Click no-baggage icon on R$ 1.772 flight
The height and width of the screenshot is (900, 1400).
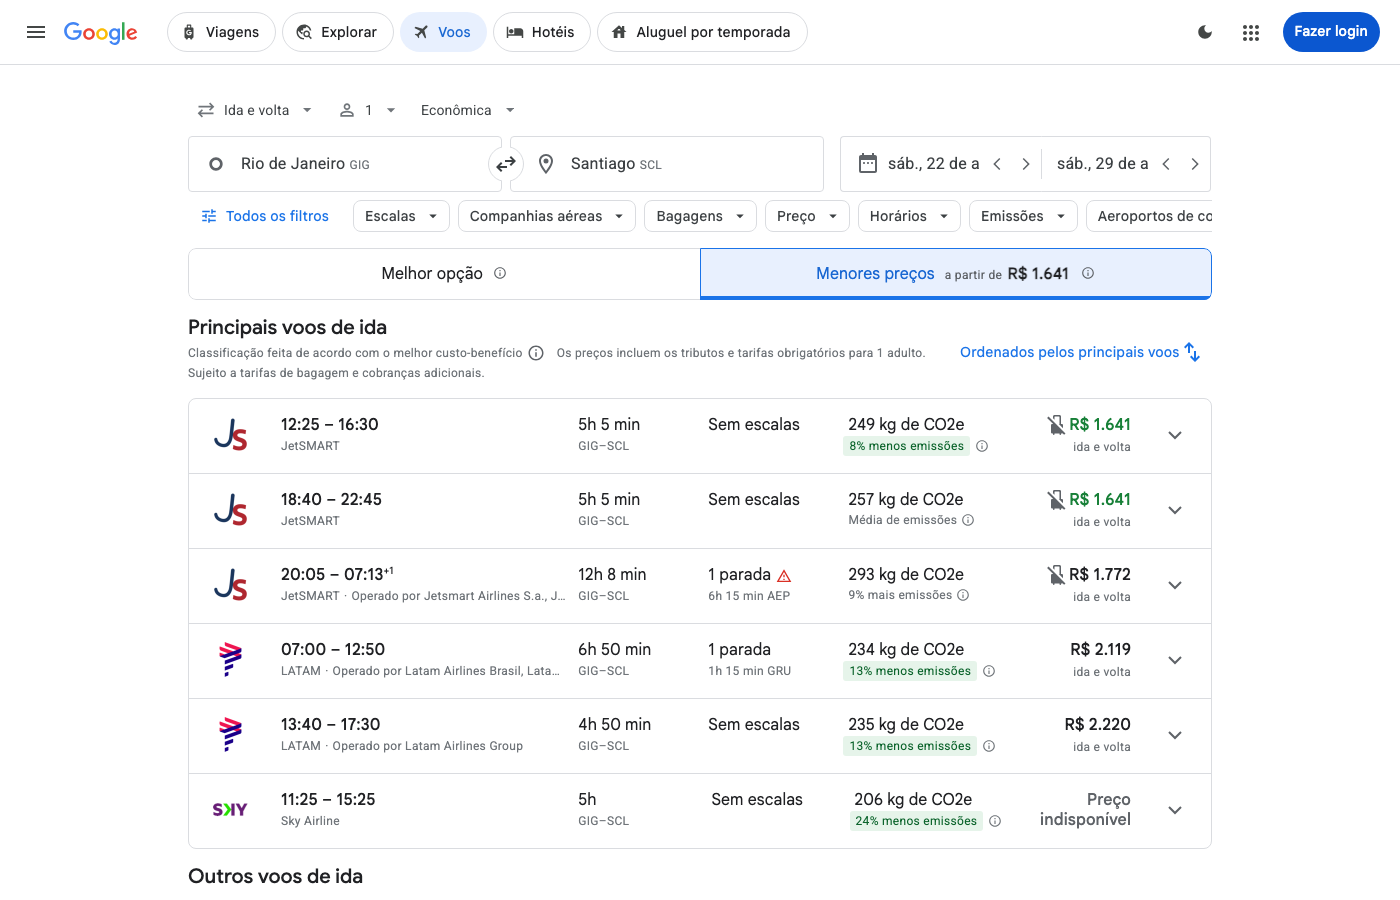click(x=1056, y=575)
